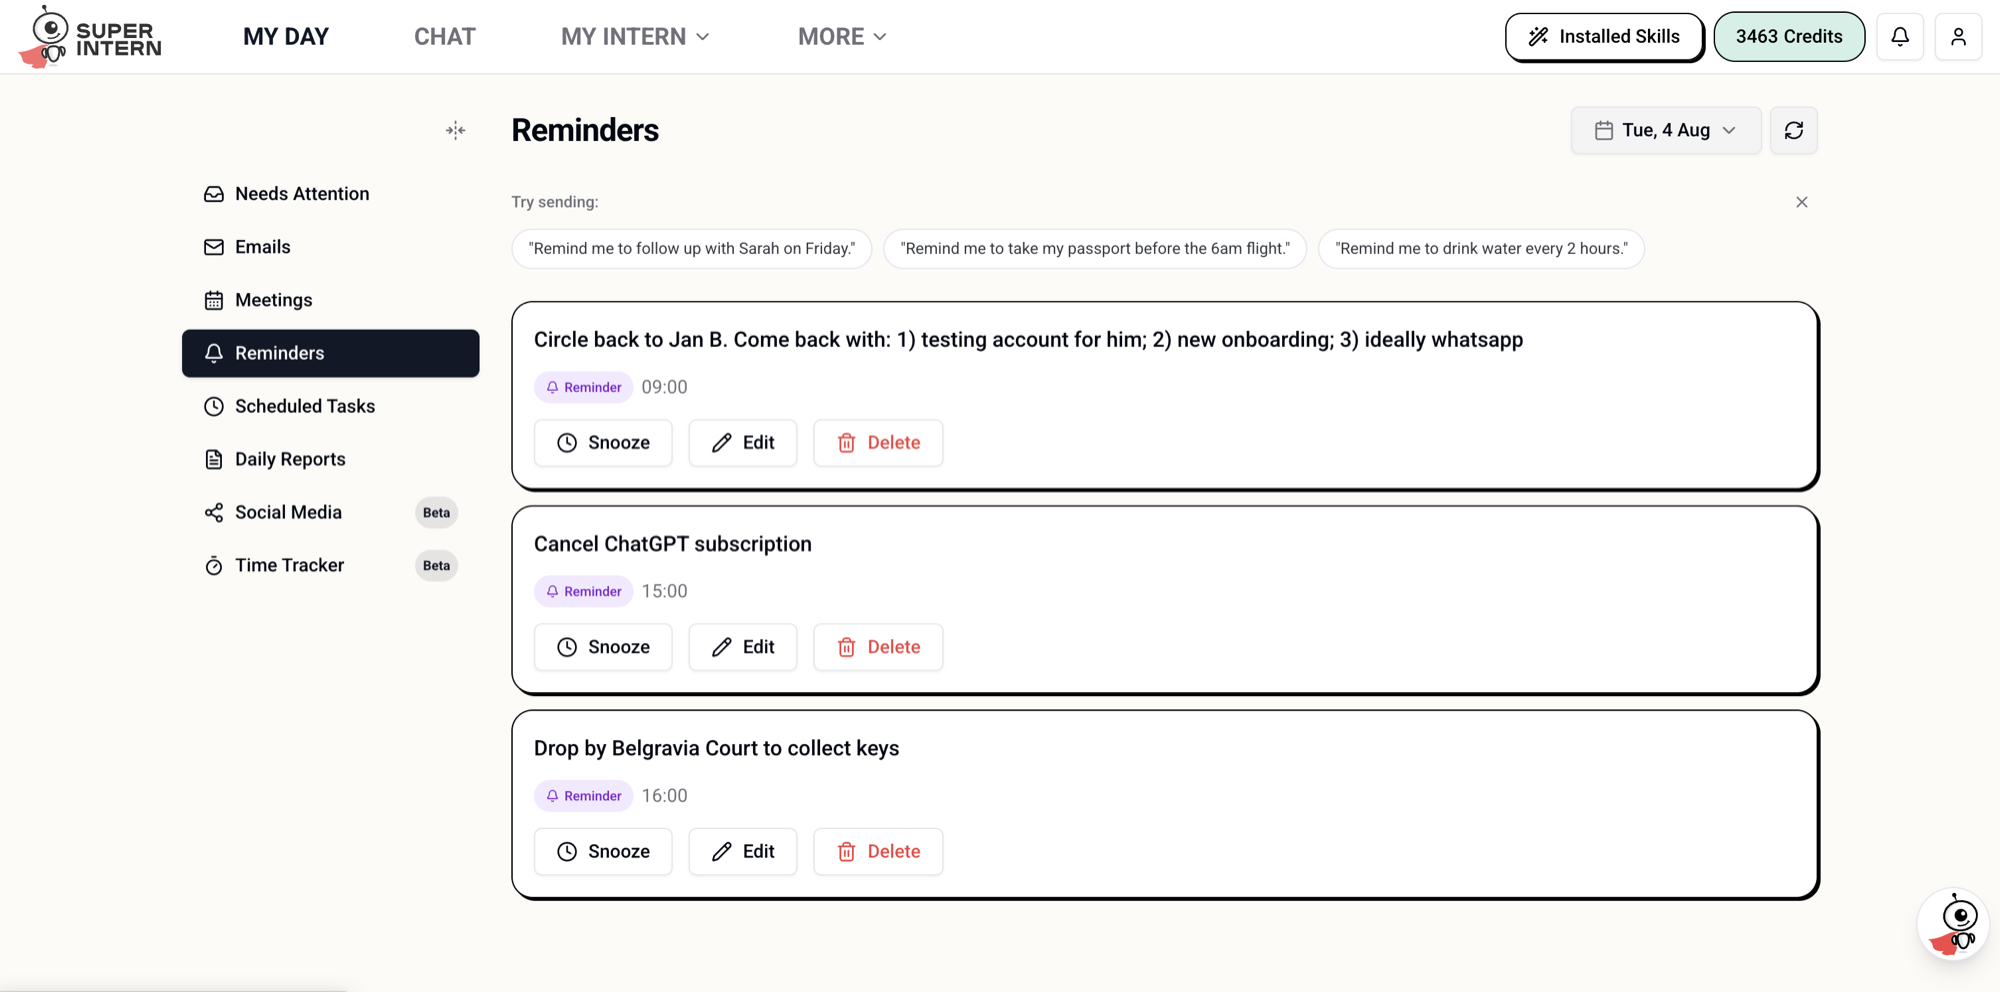Click the Reminder tag at 16:00

pos(583,796)
